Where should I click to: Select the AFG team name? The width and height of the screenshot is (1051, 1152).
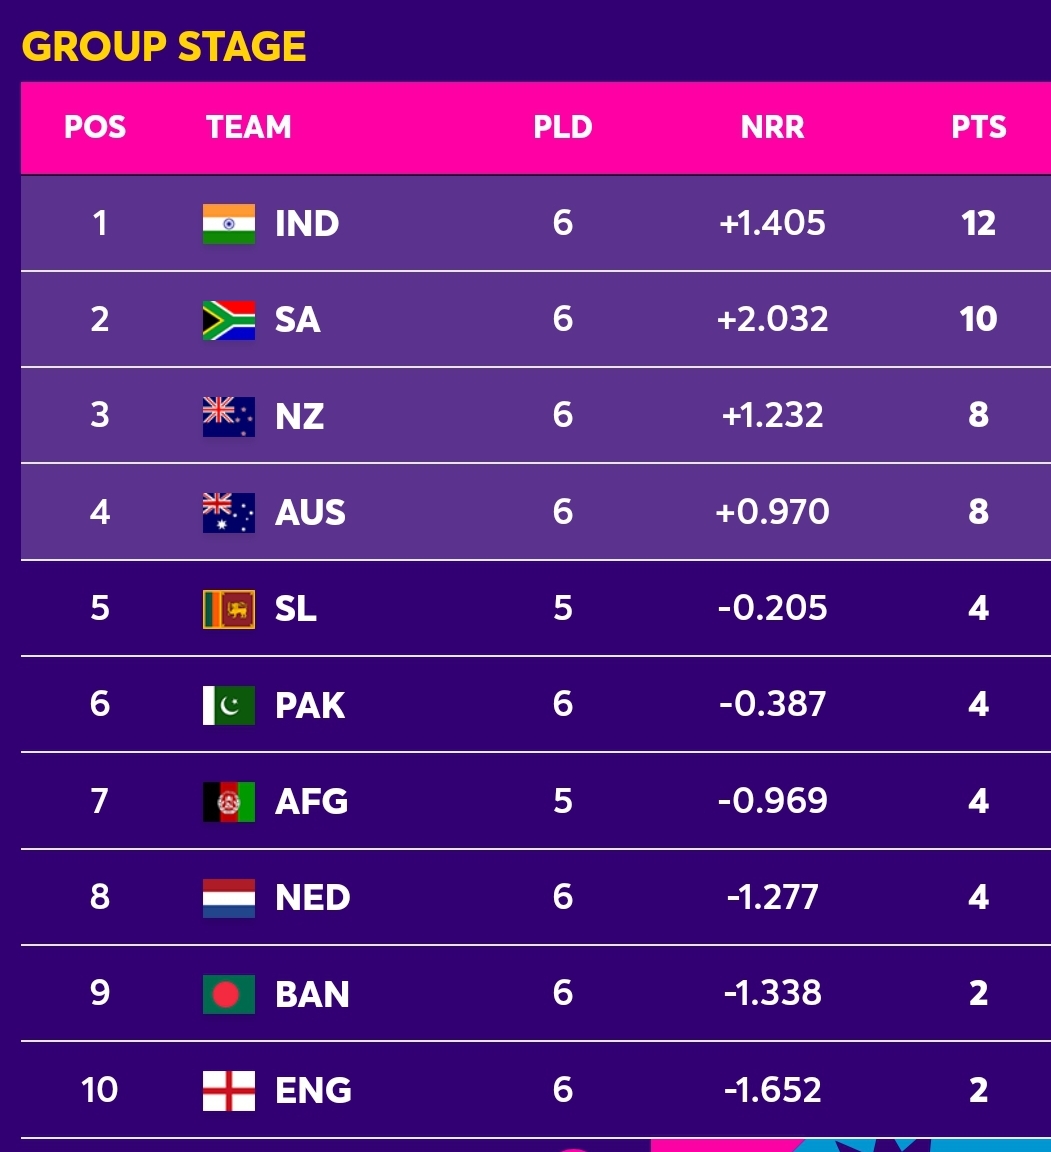[x=311, y=802]
